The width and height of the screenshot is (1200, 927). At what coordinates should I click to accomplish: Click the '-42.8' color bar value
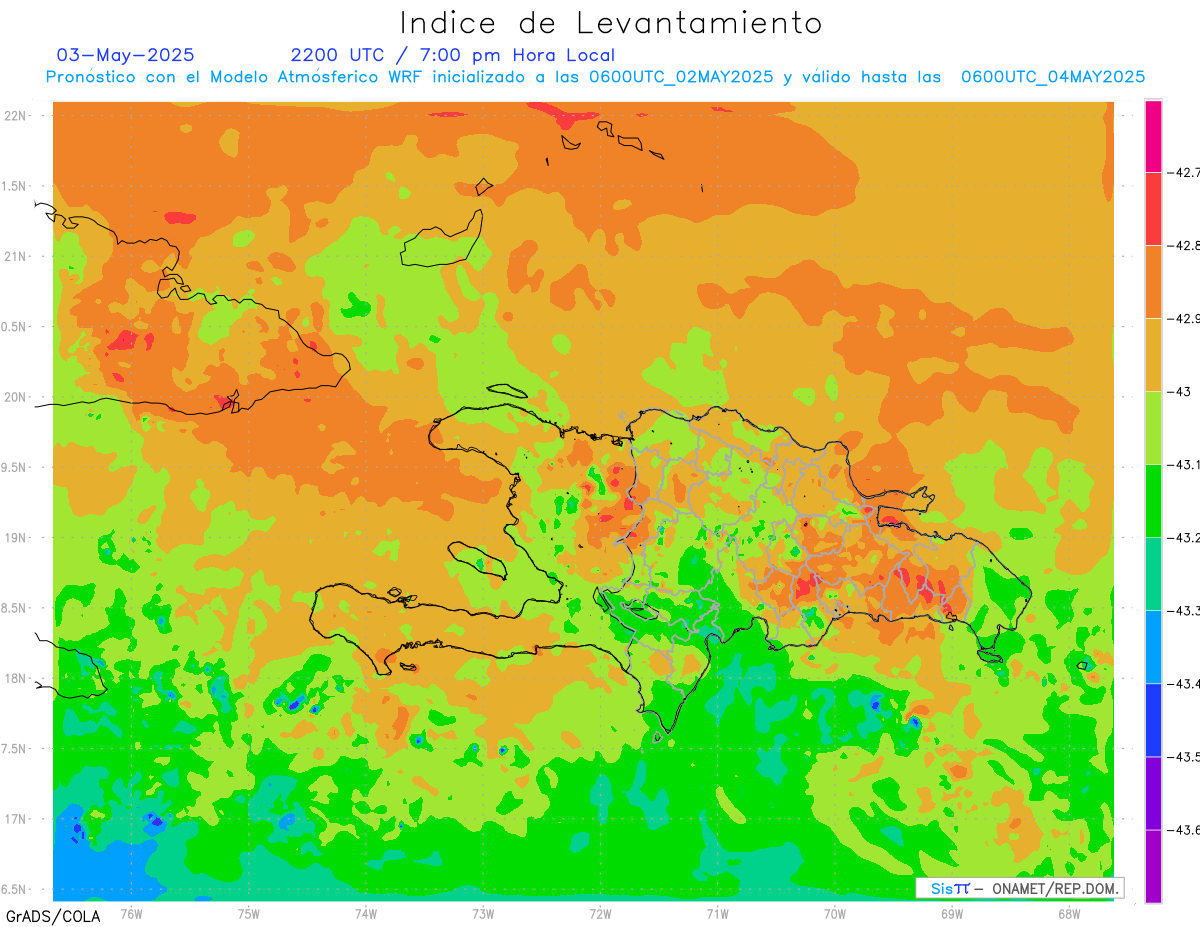tap(1185, 246)
